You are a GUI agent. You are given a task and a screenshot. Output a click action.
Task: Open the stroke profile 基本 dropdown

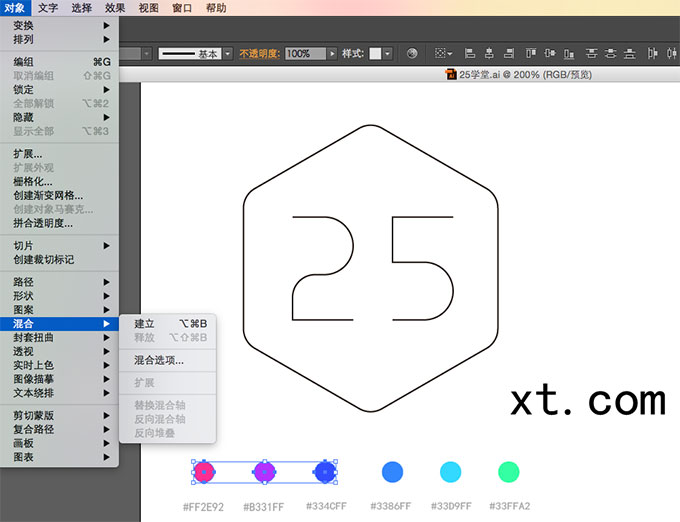tap(228, 53)
